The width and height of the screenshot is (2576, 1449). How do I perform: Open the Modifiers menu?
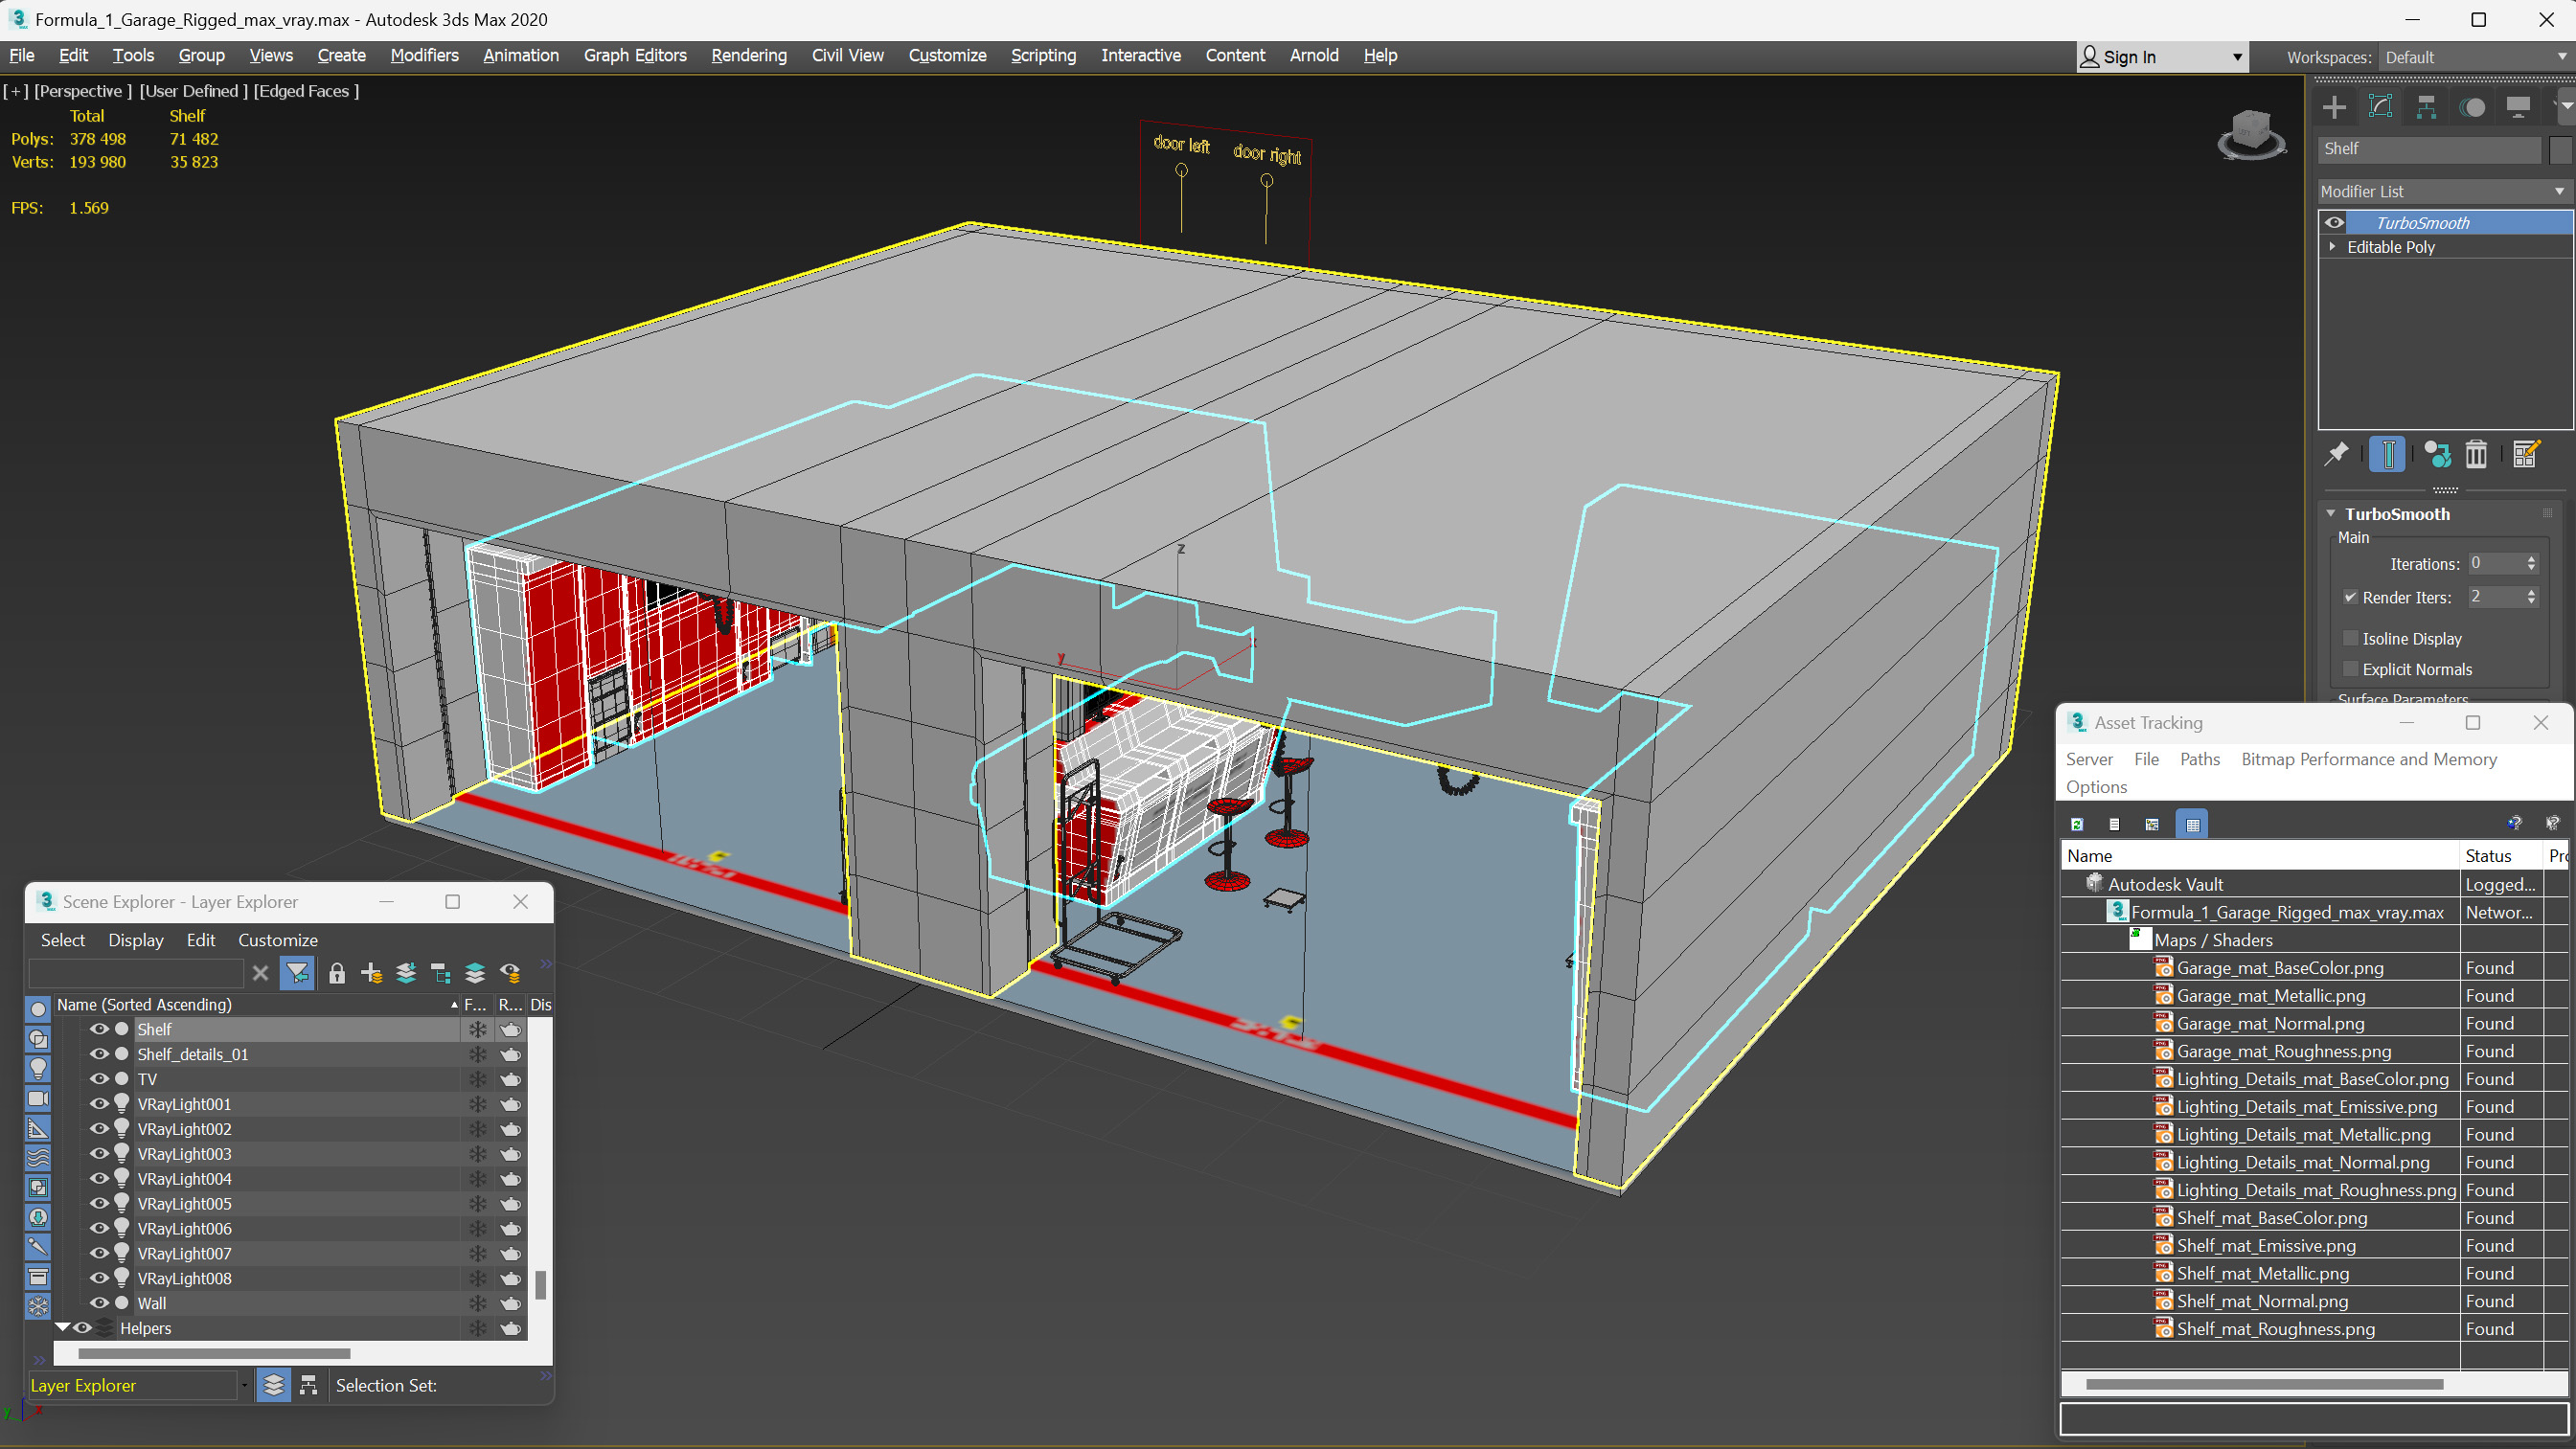[424, 55]
